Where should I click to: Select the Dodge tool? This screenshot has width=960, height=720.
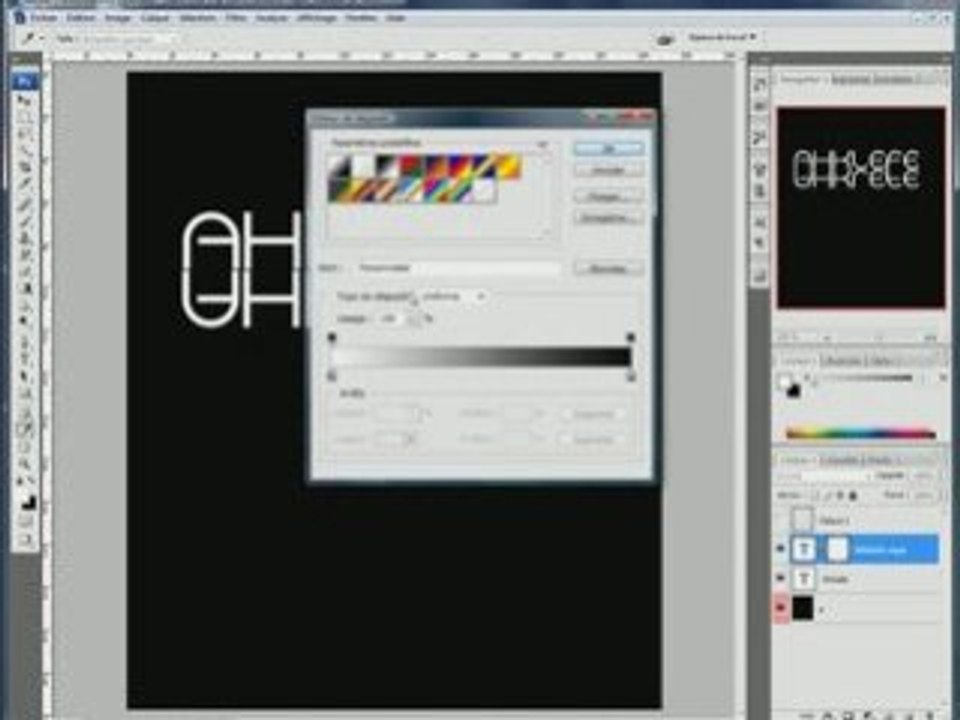coord(26,320)
